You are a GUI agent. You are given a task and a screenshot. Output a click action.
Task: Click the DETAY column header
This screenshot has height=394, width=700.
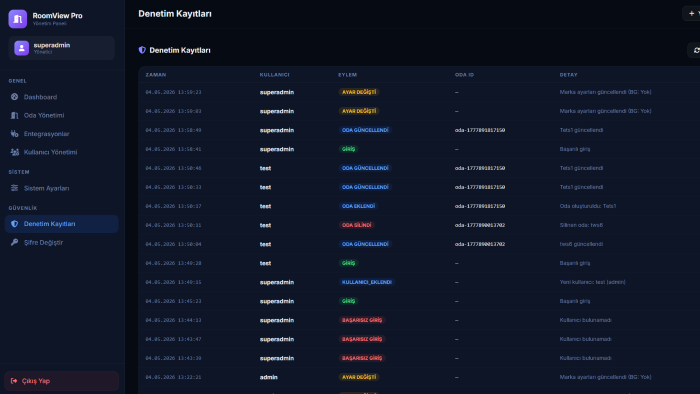568,75
